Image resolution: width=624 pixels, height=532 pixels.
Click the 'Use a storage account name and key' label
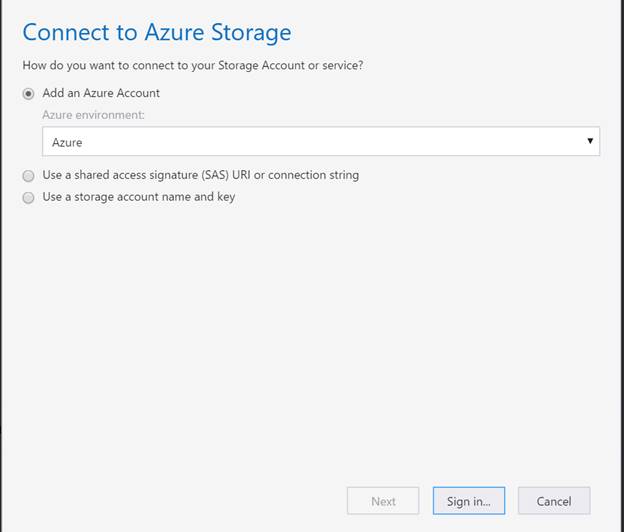pos(139,197)
